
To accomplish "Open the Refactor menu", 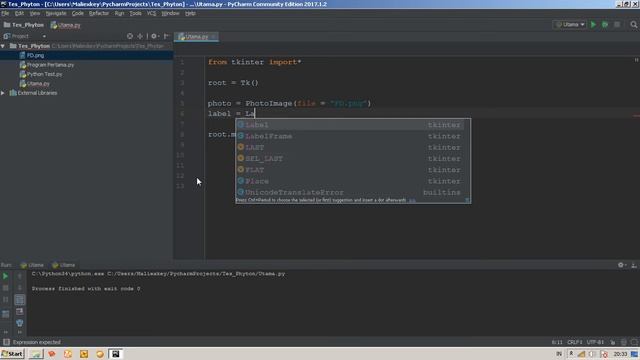I will click(x=99, y=13).
